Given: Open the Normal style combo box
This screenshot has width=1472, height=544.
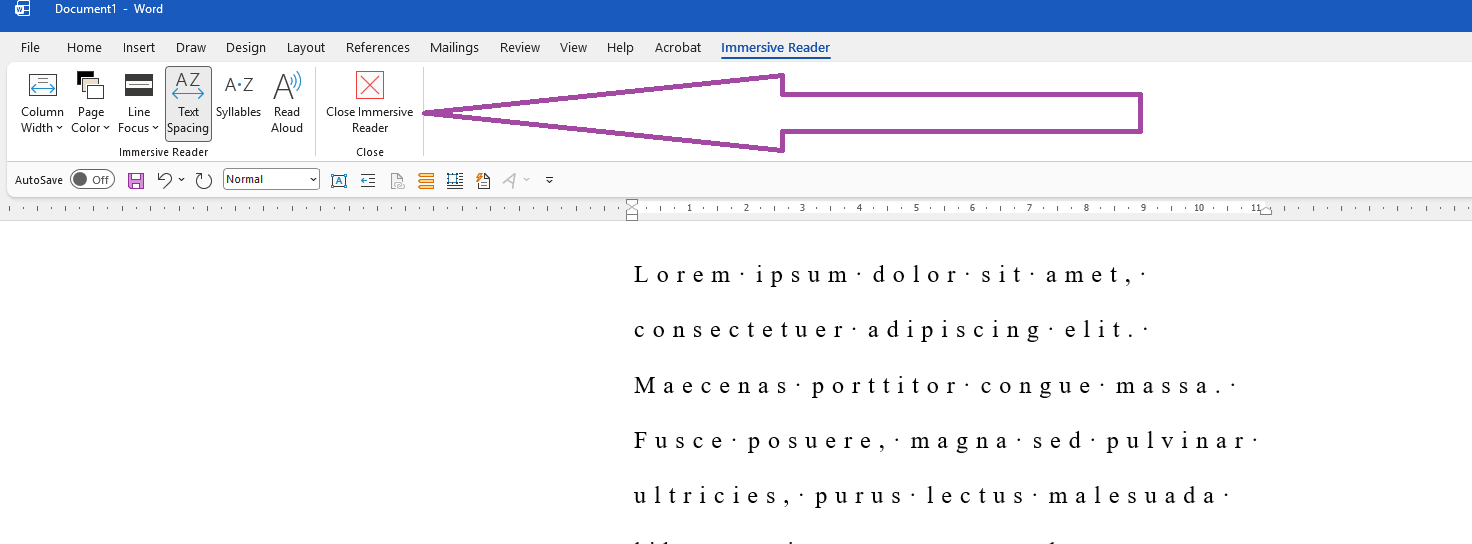Looking at the screenshot, I should click(x=271, y=180).
